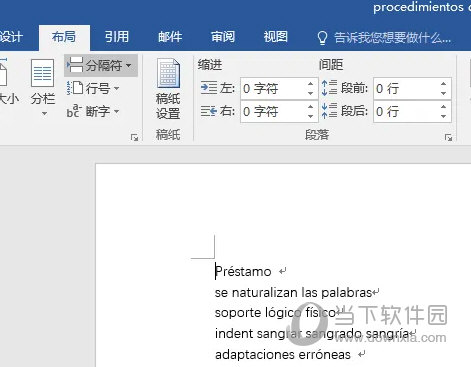Open the 分栏 columns dropdown
Screen dimensions: 471x367
(x=43, y=88)
